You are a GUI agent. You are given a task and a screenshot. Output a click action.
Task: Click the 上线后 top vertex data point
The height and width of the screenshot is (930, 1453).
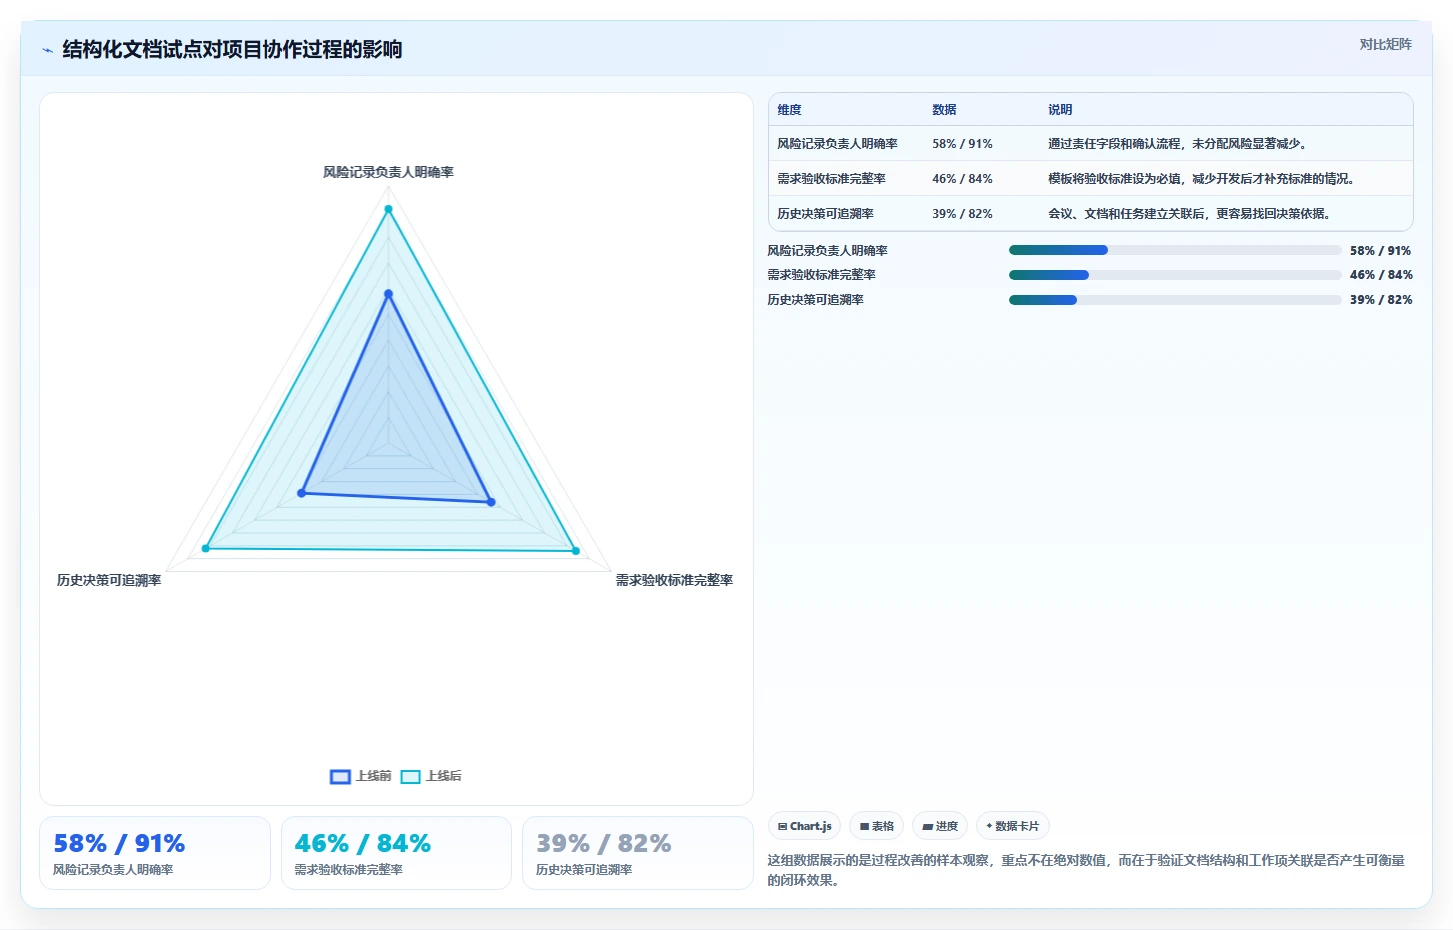tap(388, 209)
